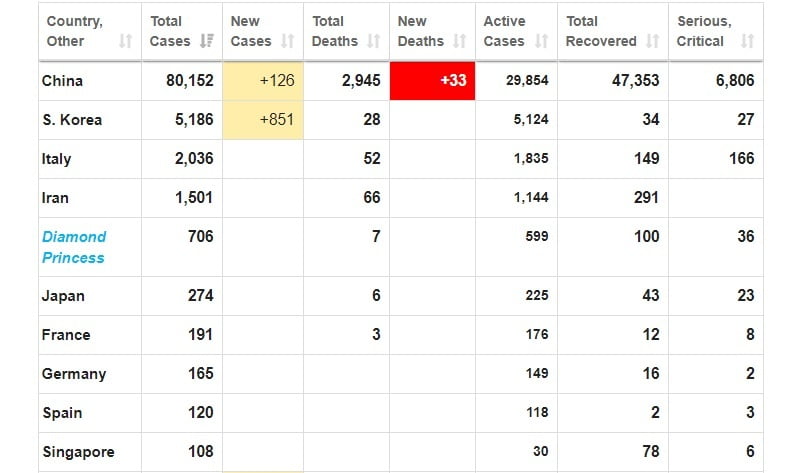Click the Serious, Critical sort arrows
Viewport: 785px width, 473px height.
click(x=747, y=41)
